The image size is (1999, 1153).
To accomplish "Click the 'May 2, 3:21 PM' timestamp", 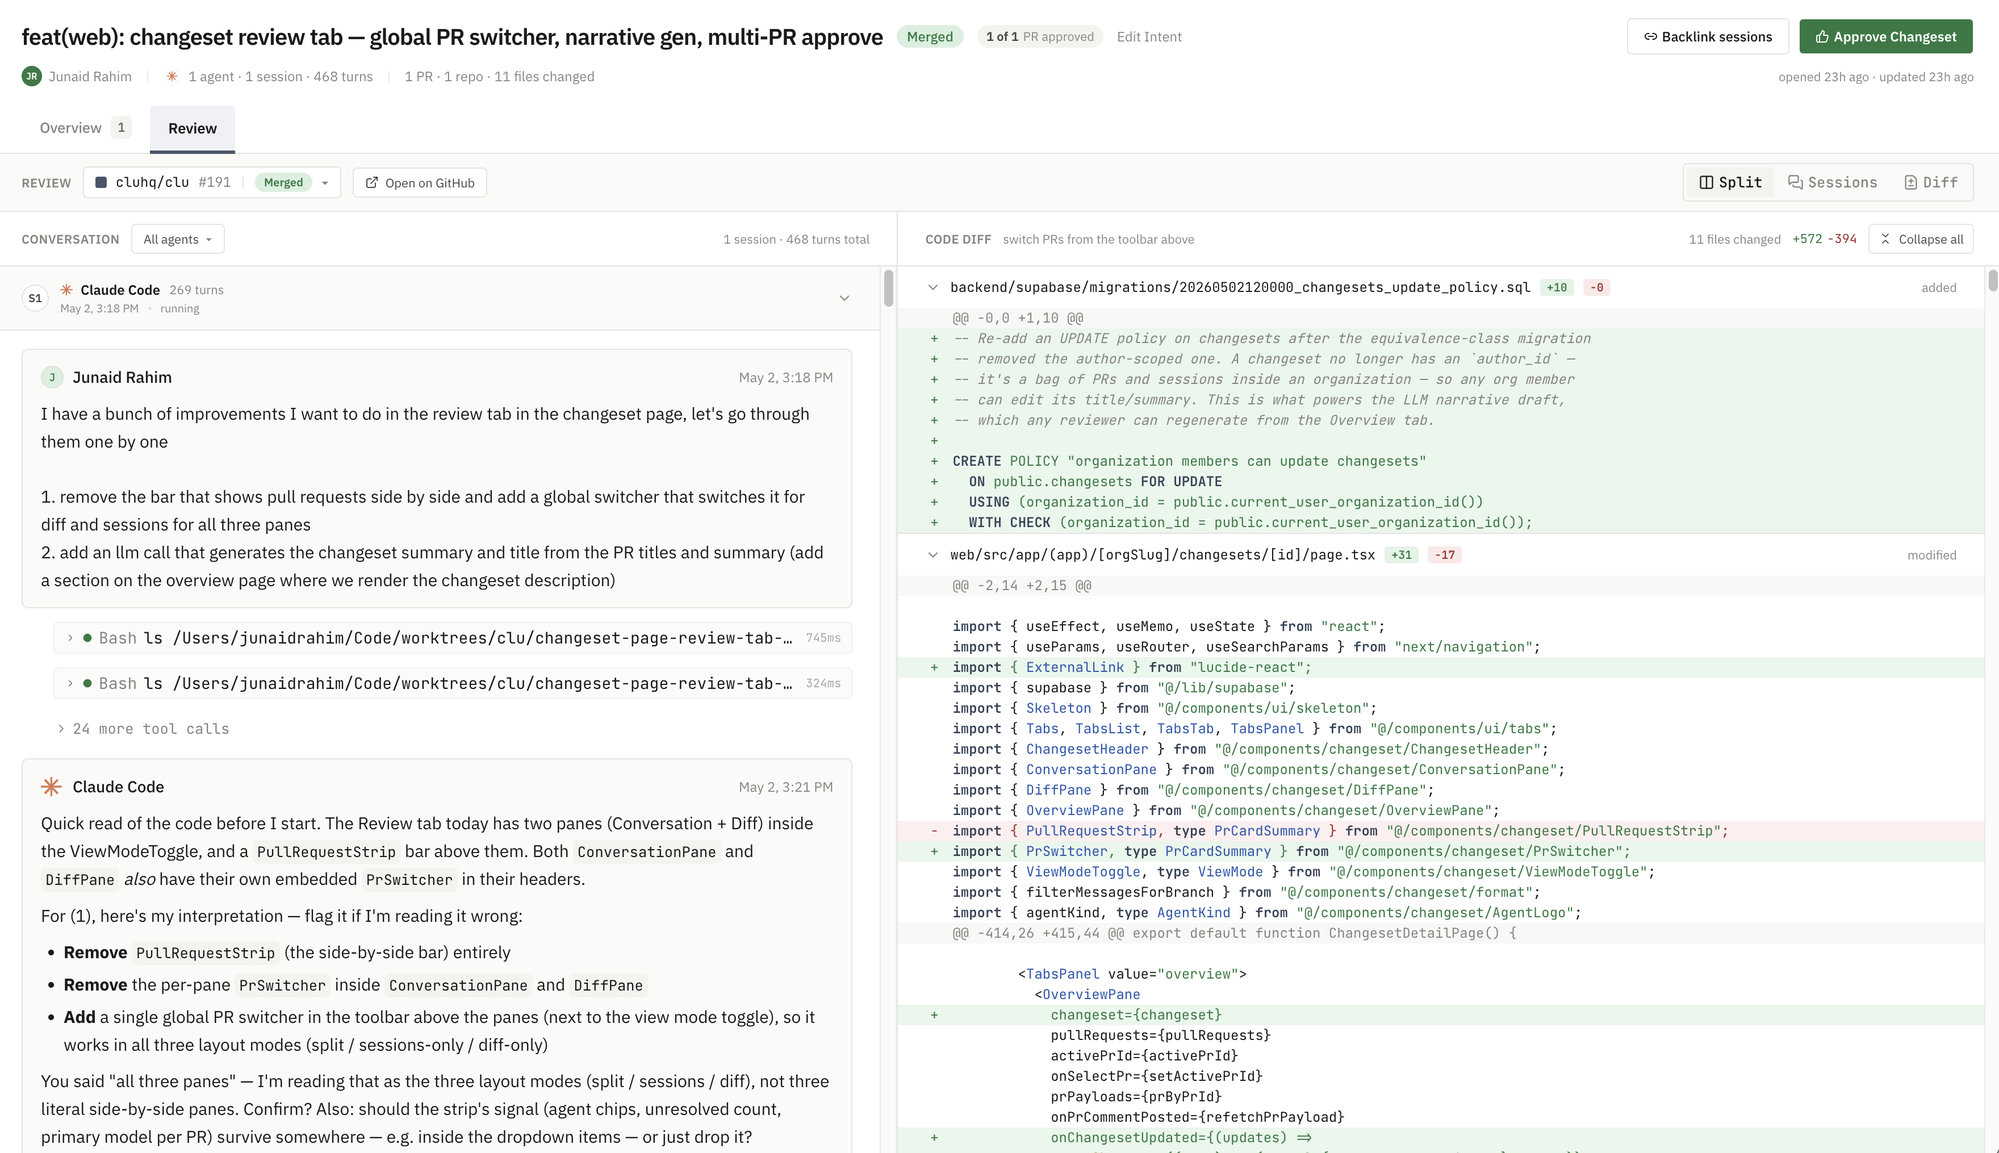I will click(x=785, y=787).
